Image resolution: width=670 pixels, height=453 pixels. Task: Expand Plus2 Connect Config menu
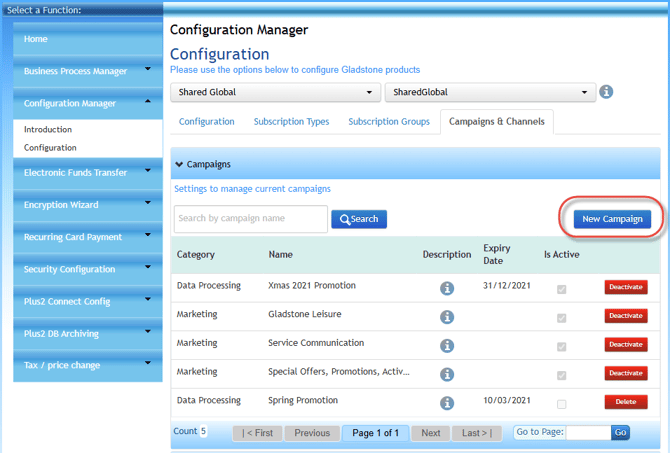tap(88, 301)
